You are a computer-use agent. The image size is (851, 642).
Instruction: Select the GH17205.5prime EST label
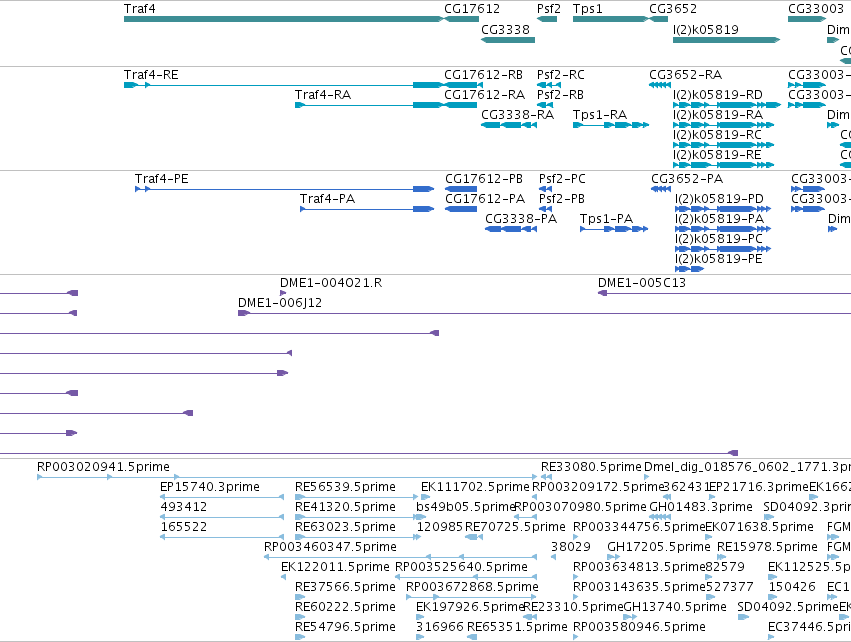point(659,547)
